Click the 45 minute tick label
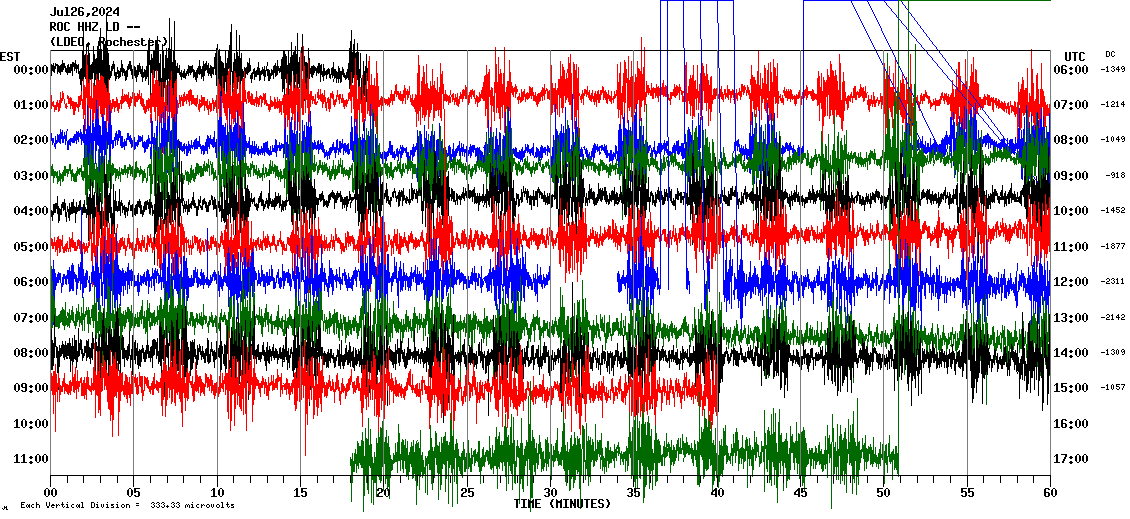This screenshot has height=519, width=1130. pos(801,493)
